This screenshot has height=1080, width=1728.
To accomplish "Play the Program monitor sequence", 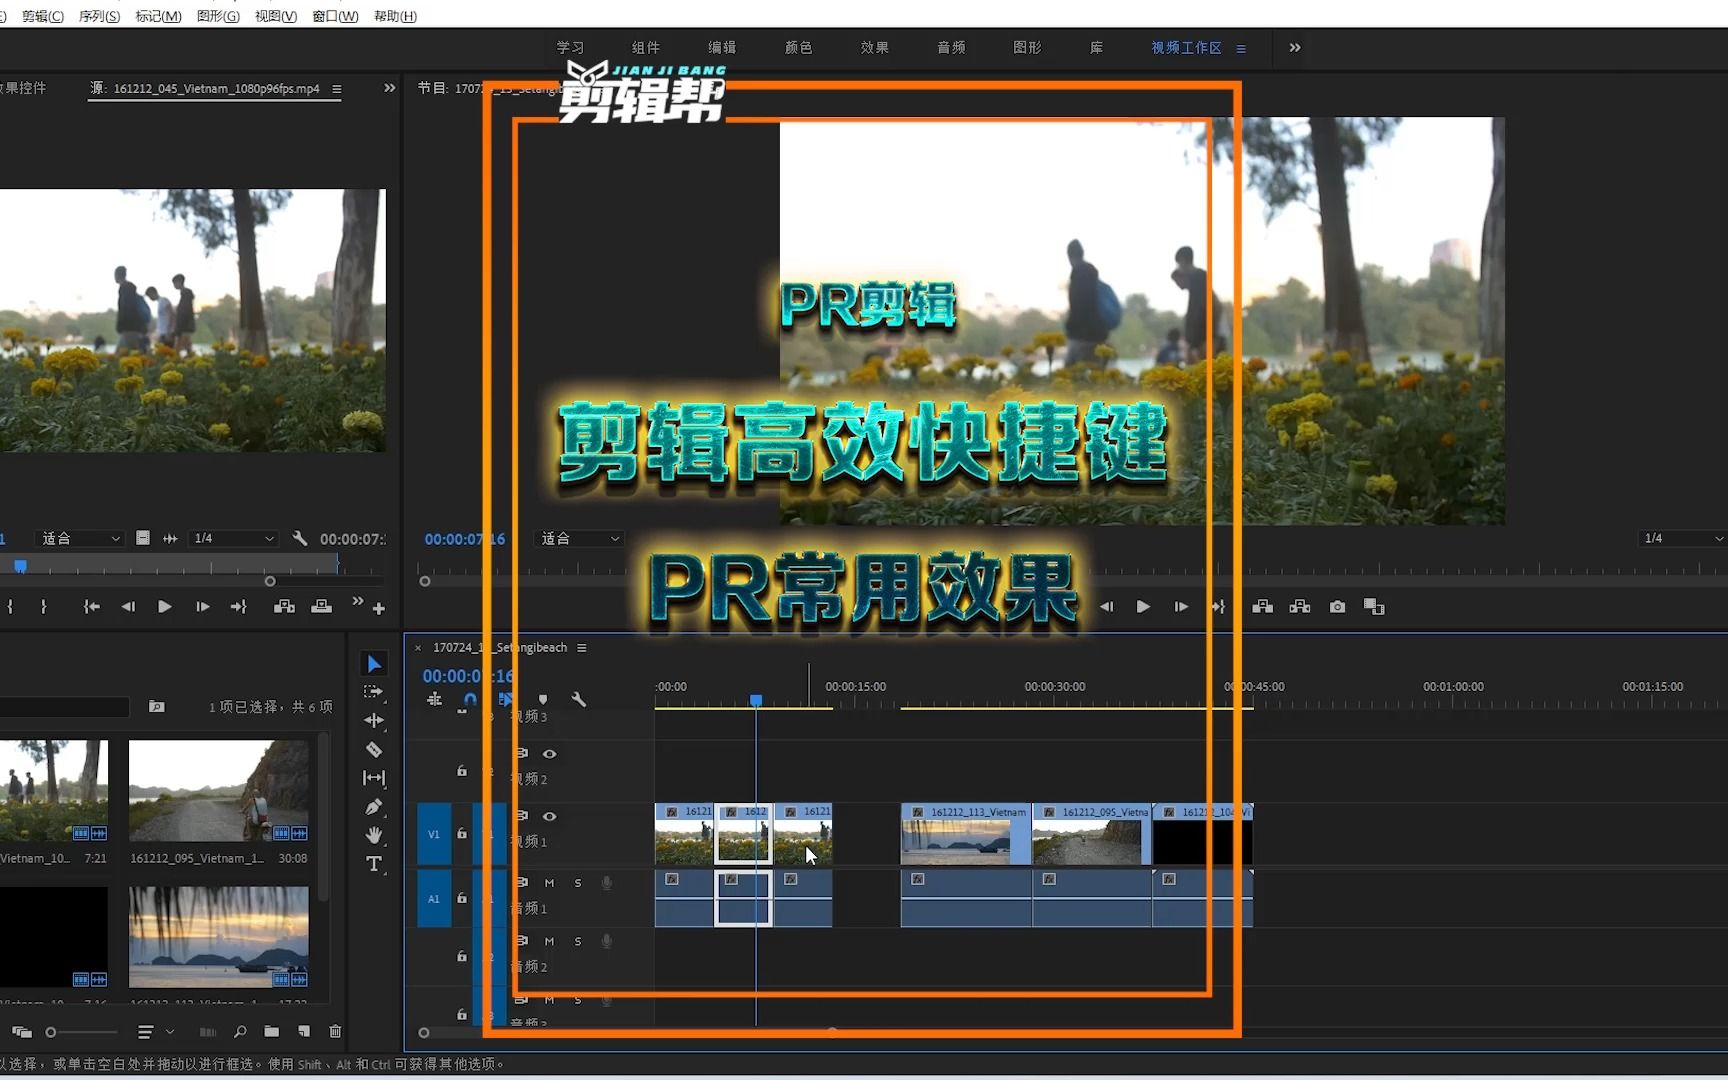I will 1143,607.
